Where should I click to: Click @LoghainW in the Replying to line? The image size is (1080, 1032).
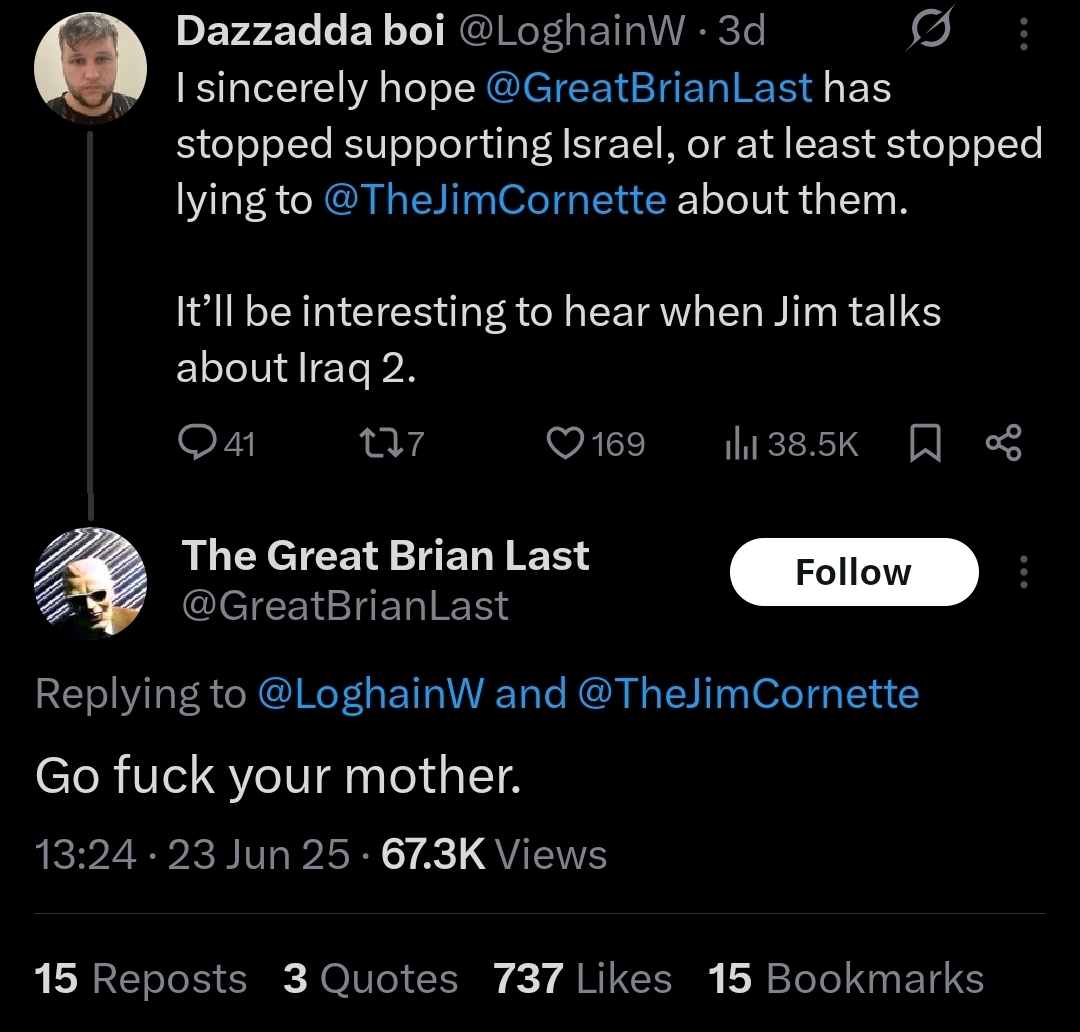pos(371,694)
